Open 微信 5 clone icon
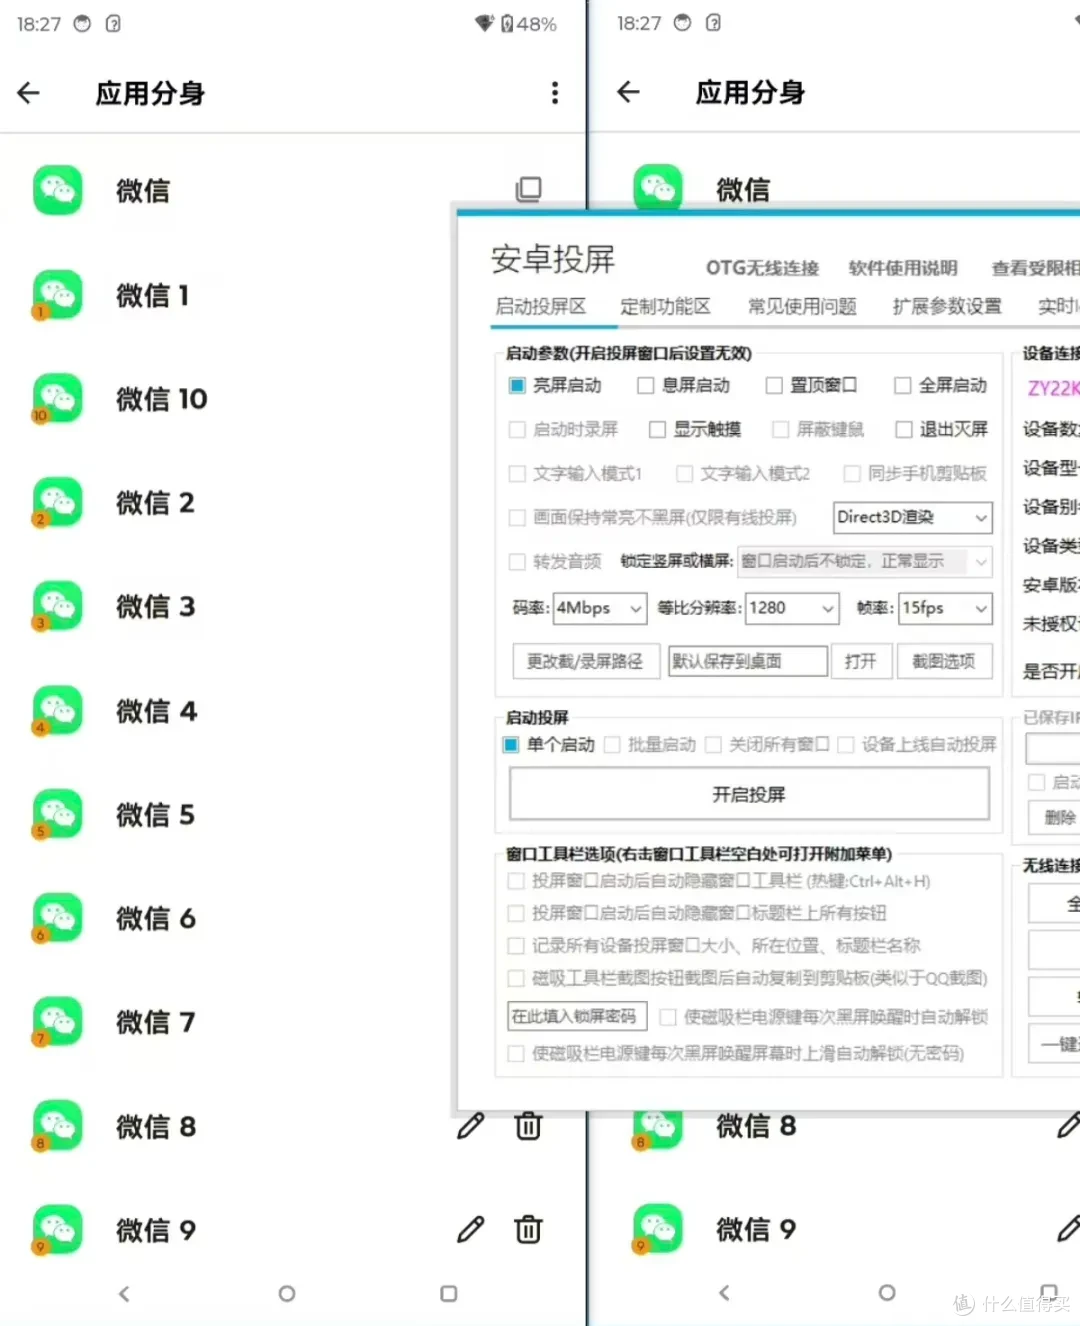This screenshot has width=1080, height=1326. pyautogui.click(x=58, y=814)
